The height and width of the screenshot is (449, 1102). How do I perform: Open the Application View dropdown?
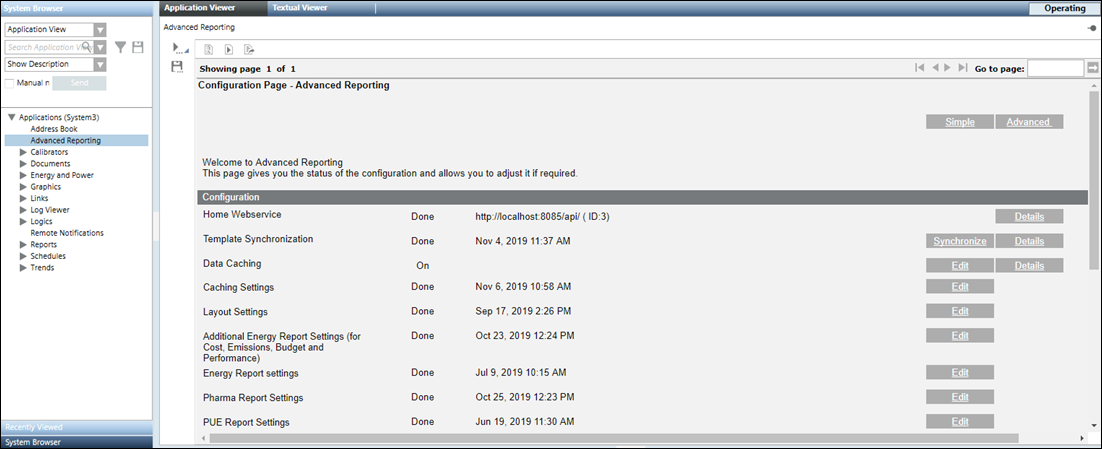[x=100, y=30]
